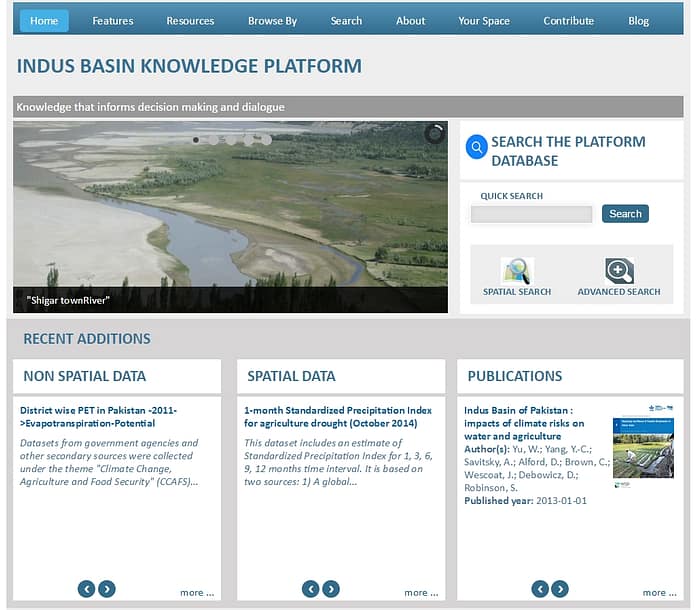Click into the Quick Search text field
696x610 pixels.
pyautogui.click(x=531, y=214)
